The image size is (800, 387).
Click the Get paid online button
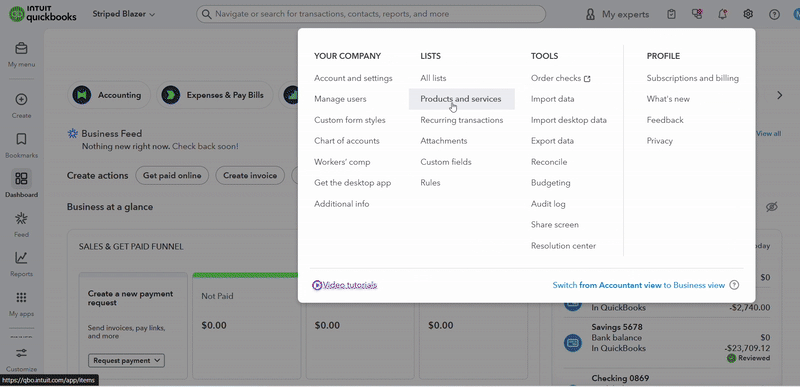tap(172, 175)
